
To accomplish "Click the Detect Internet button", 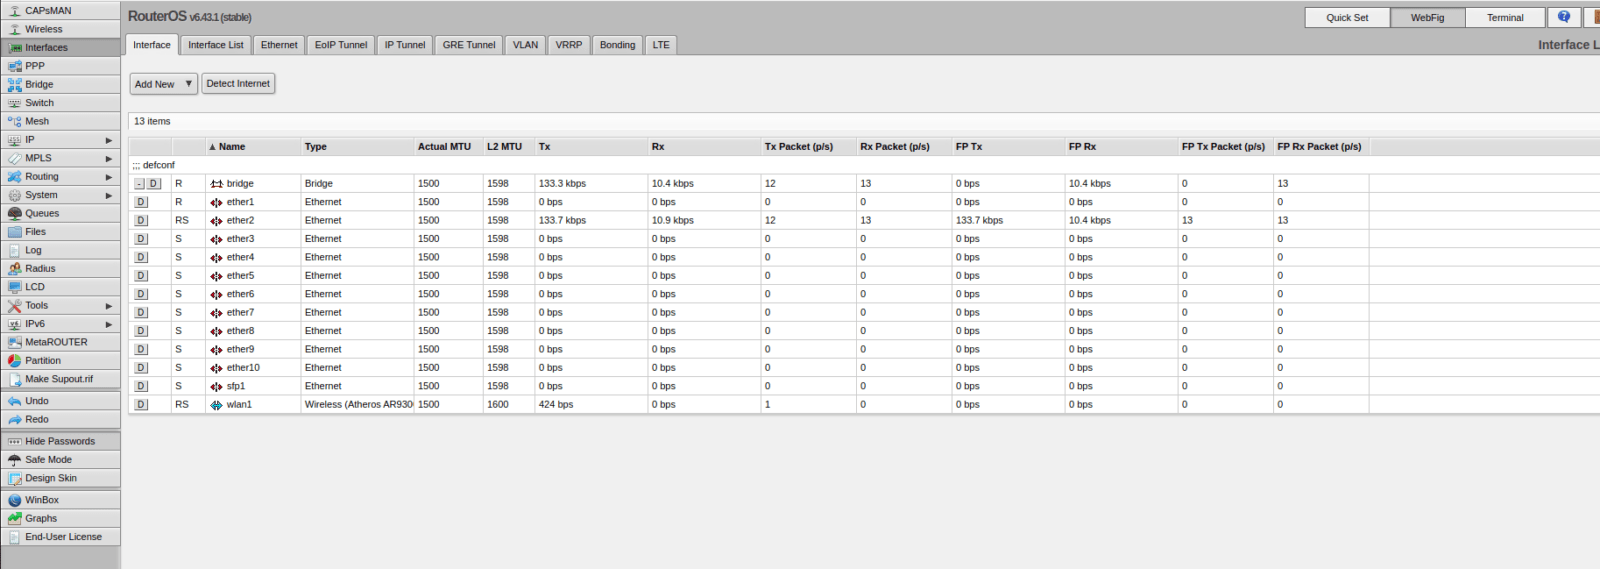I will [238, 84].
